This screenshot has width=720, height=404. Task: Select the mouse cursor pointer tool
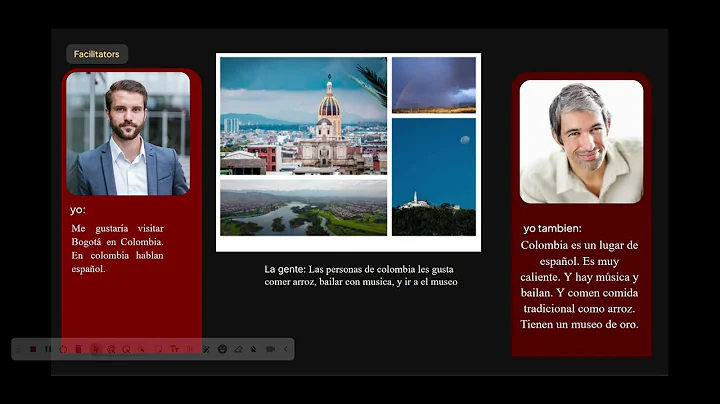tap(96, 349)
